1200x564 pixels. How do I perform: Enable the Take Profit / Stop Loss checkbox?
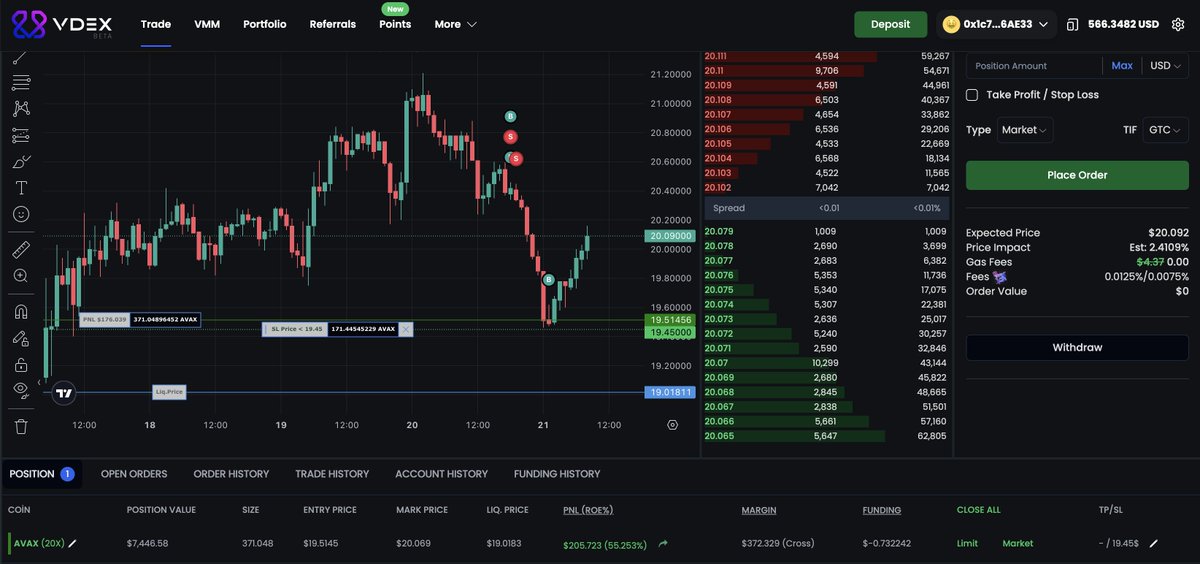(972, 95)
